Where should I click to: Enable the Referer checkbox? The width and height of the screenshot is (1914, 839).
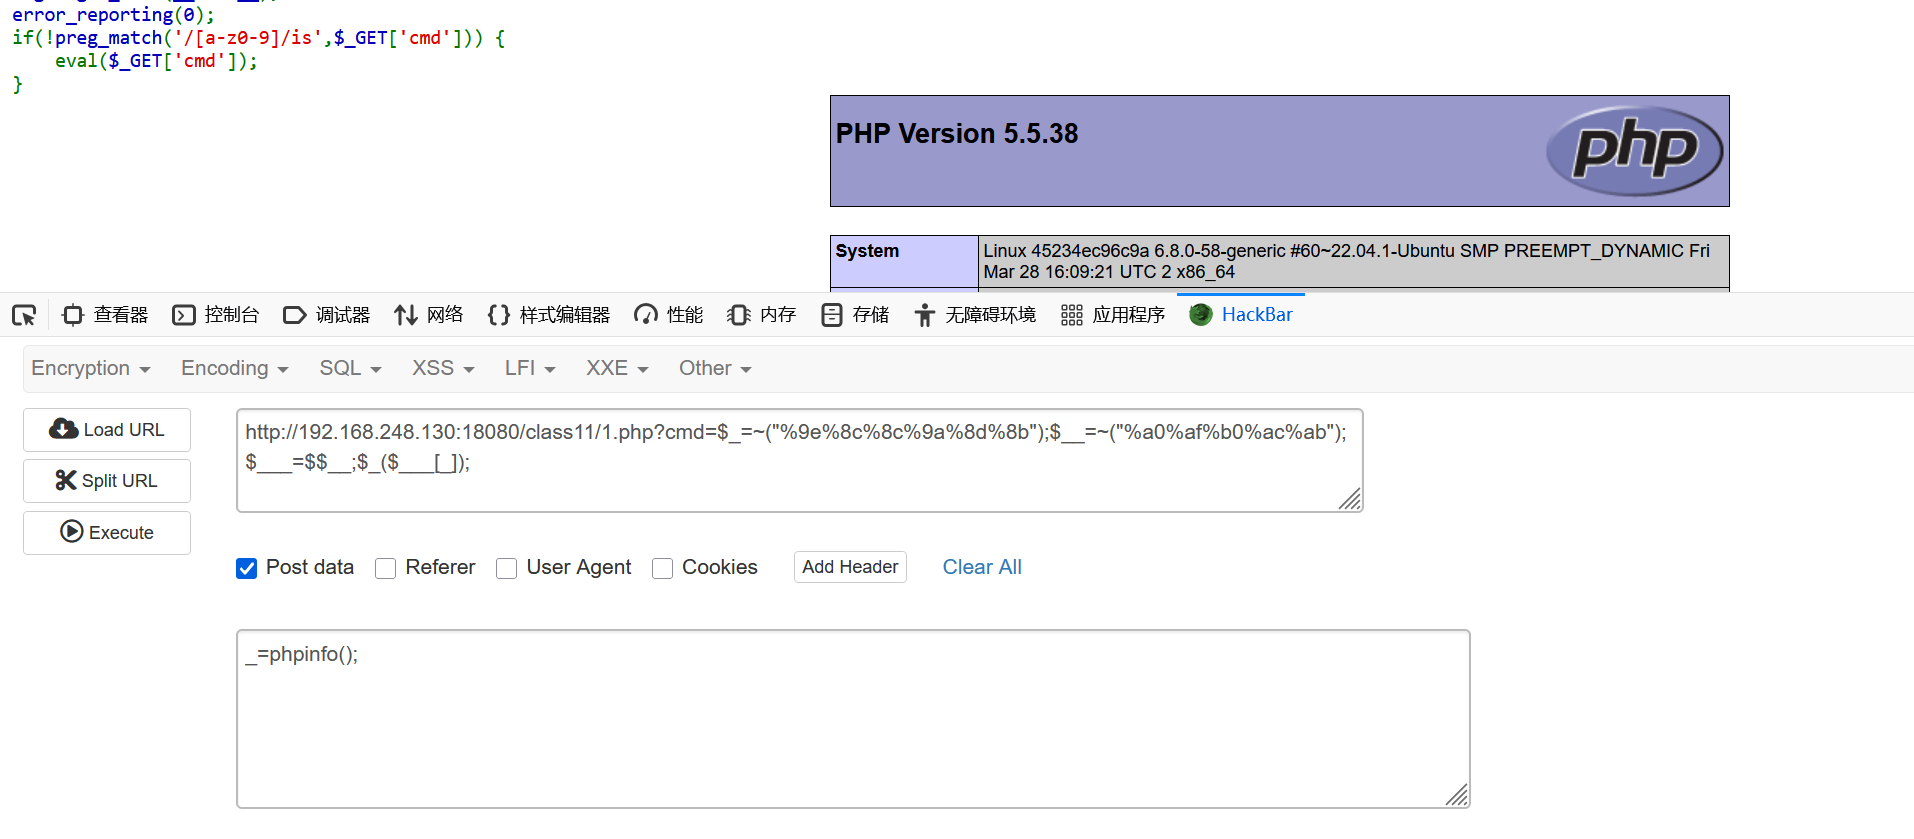tap(386, 568)
